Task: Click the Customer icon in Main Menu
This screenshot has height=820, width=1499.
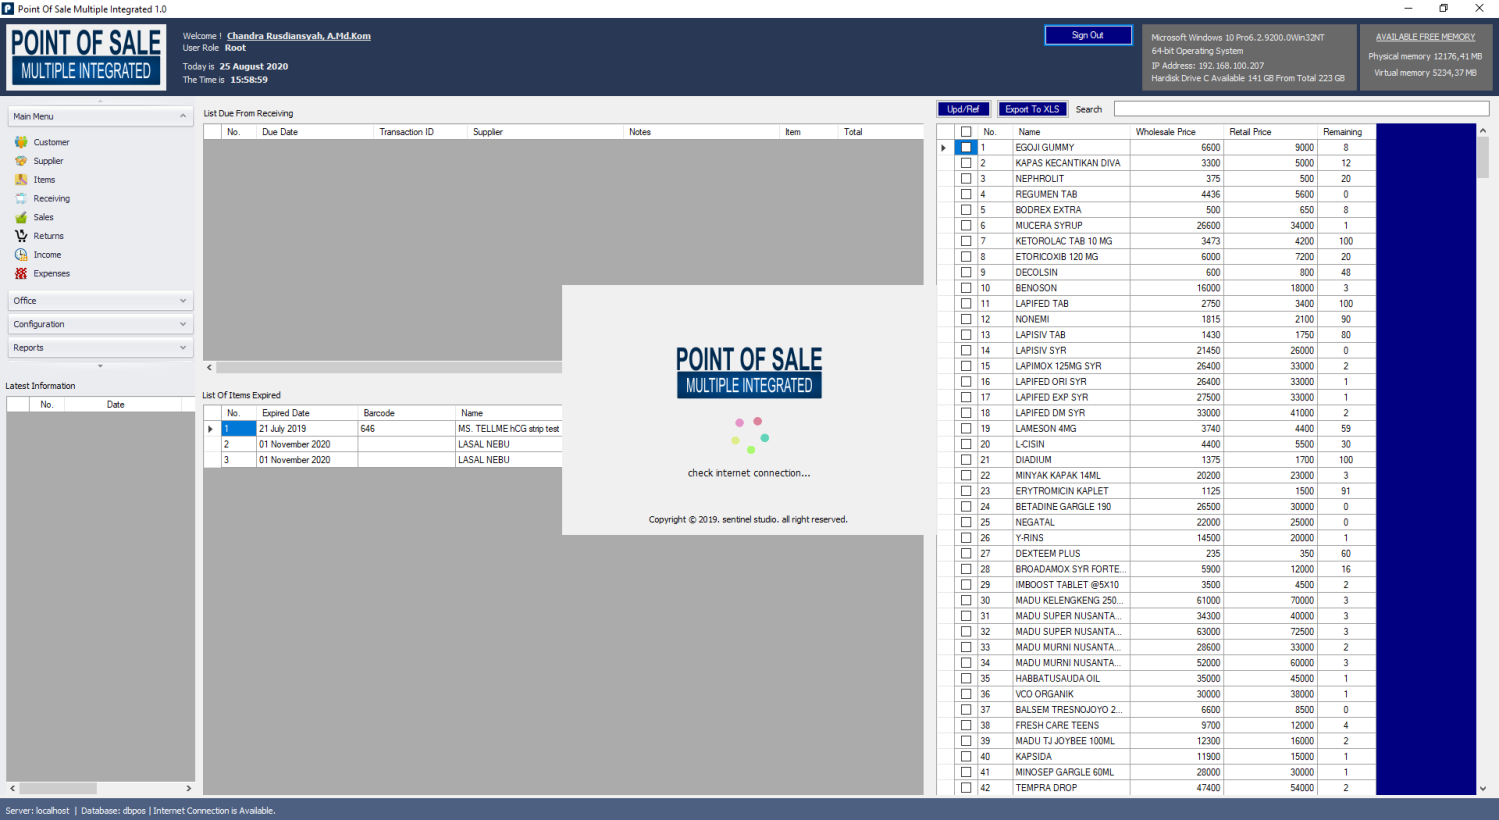Action: pyautogui.click(x=21, y=142)
